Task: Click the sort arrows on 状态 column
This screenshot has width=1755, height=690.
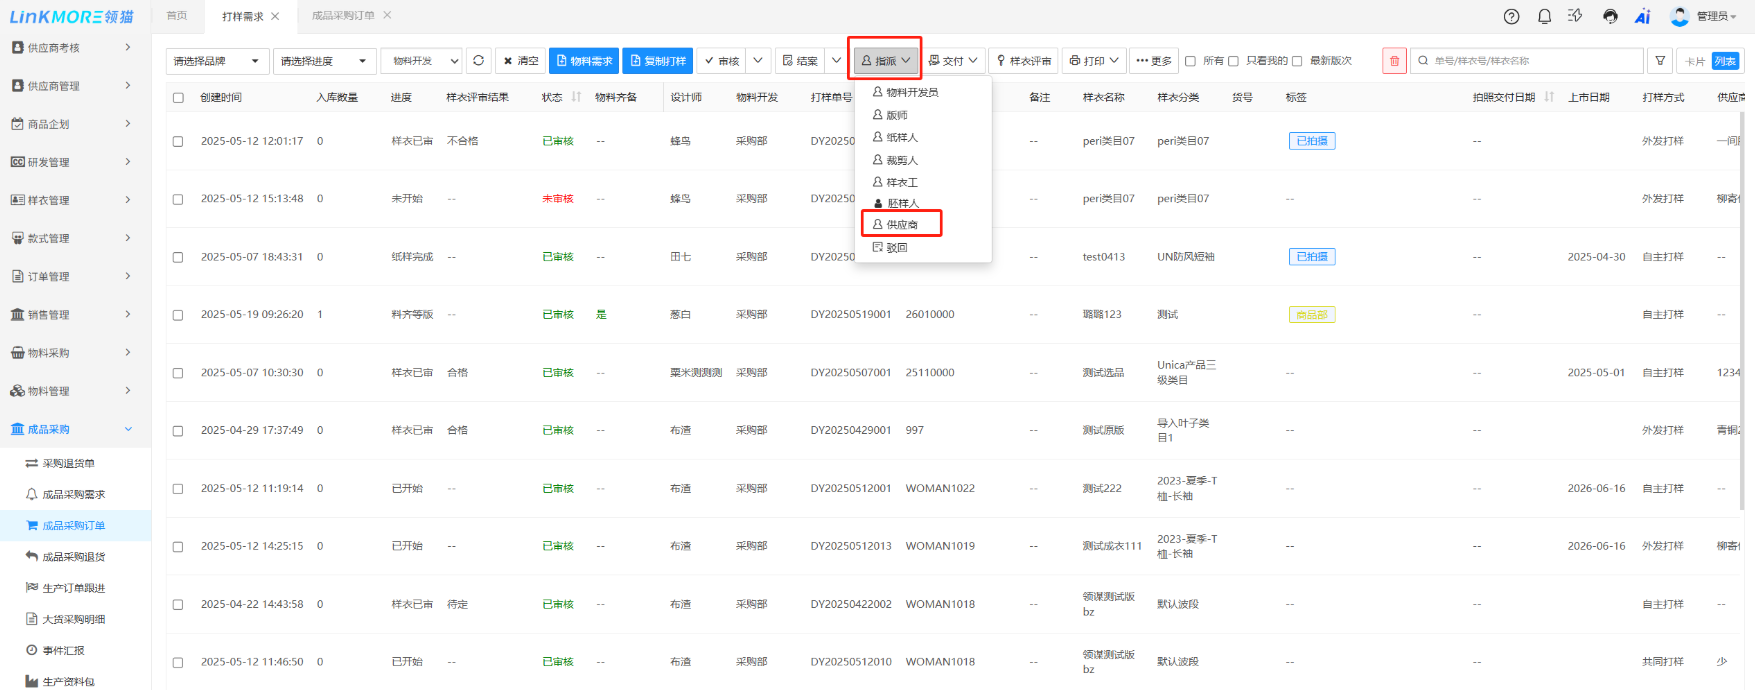Action: tap(576, 97)
